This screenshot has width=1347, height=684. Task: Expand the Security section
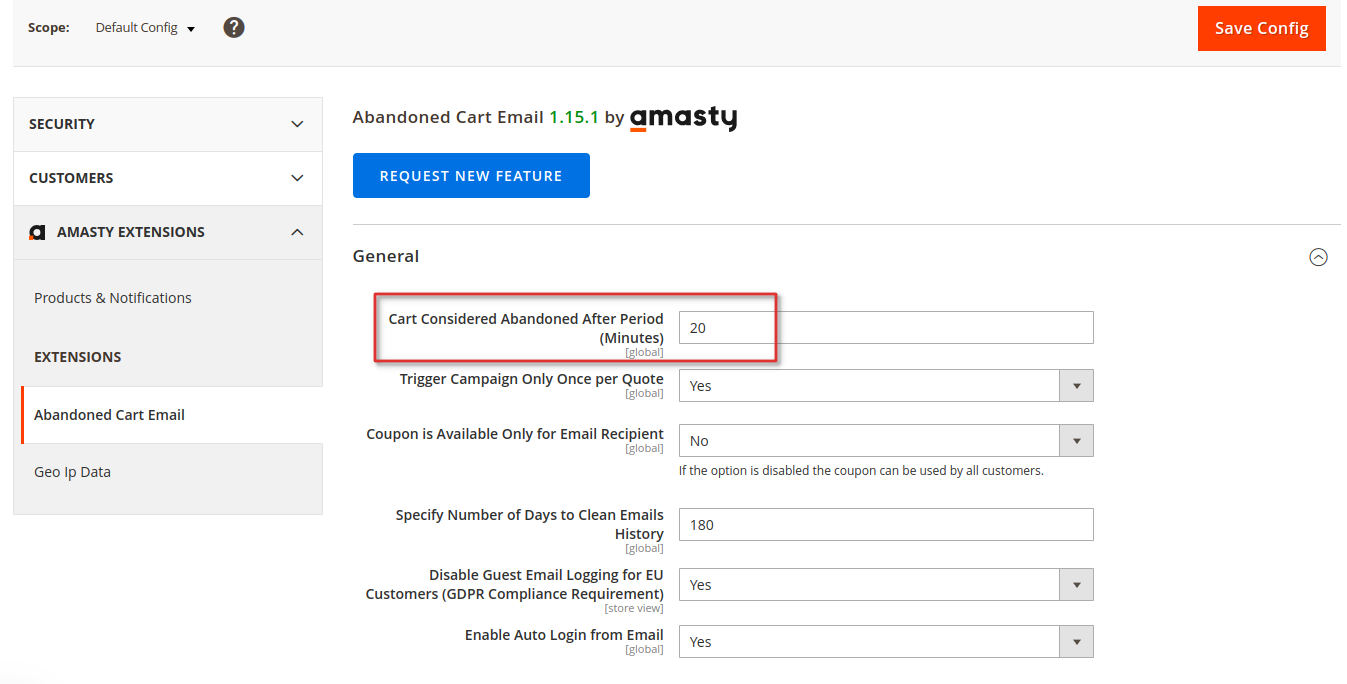pyautogui.click(x=168, y=124)
